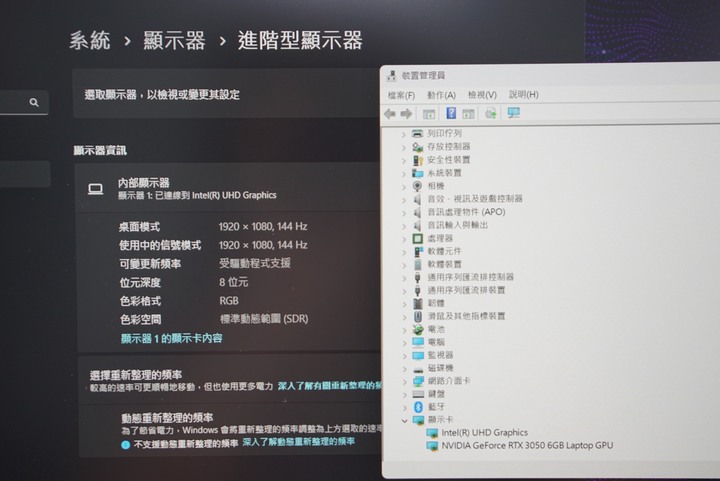This screenshot has width=720, height=481.
Task: Click the blue Help icon in Device Manager toolbar
Action: [x=451, y=113]
